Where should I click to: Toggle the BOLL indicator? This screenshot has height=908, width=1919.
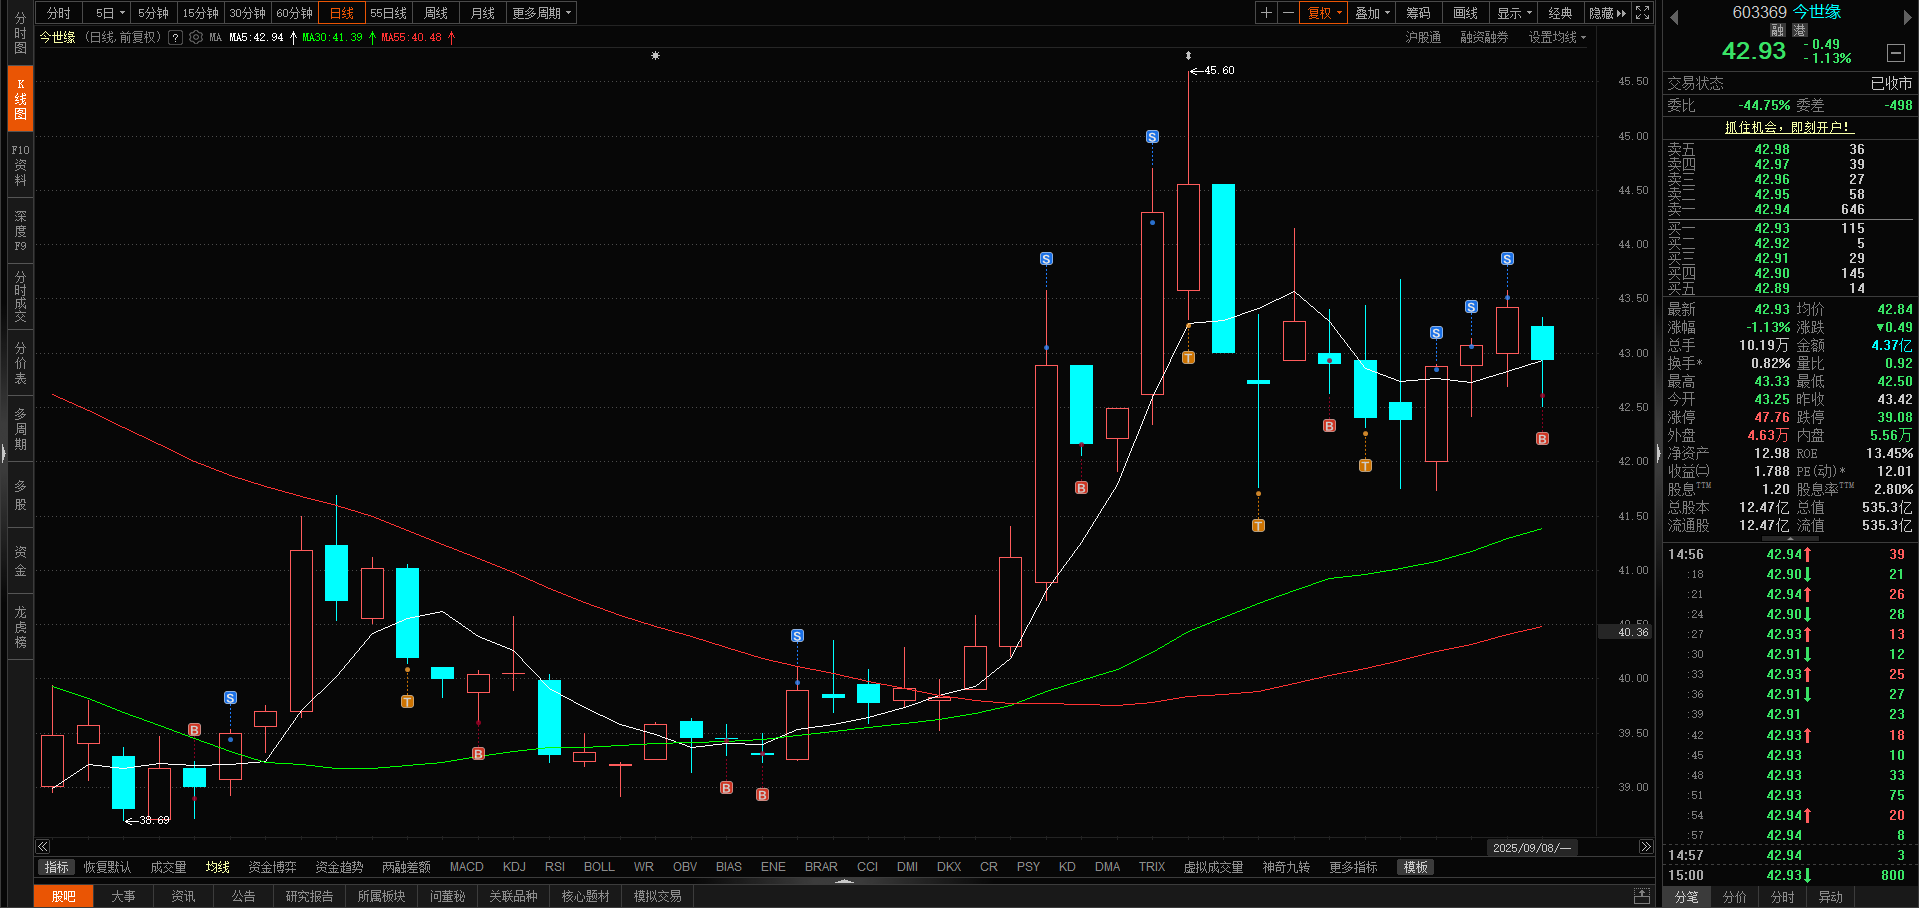(x=599, y=867)
